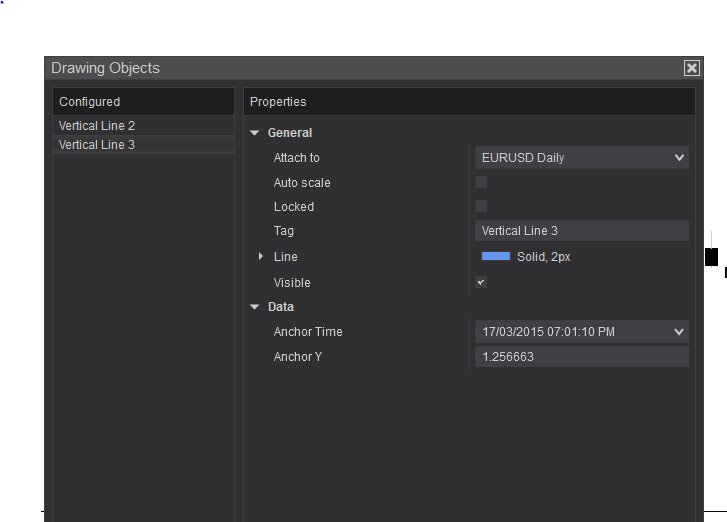Close the Drawing Objects dialog
The image size is (727, 522).
pyautogui.click(x=691, y=68)
